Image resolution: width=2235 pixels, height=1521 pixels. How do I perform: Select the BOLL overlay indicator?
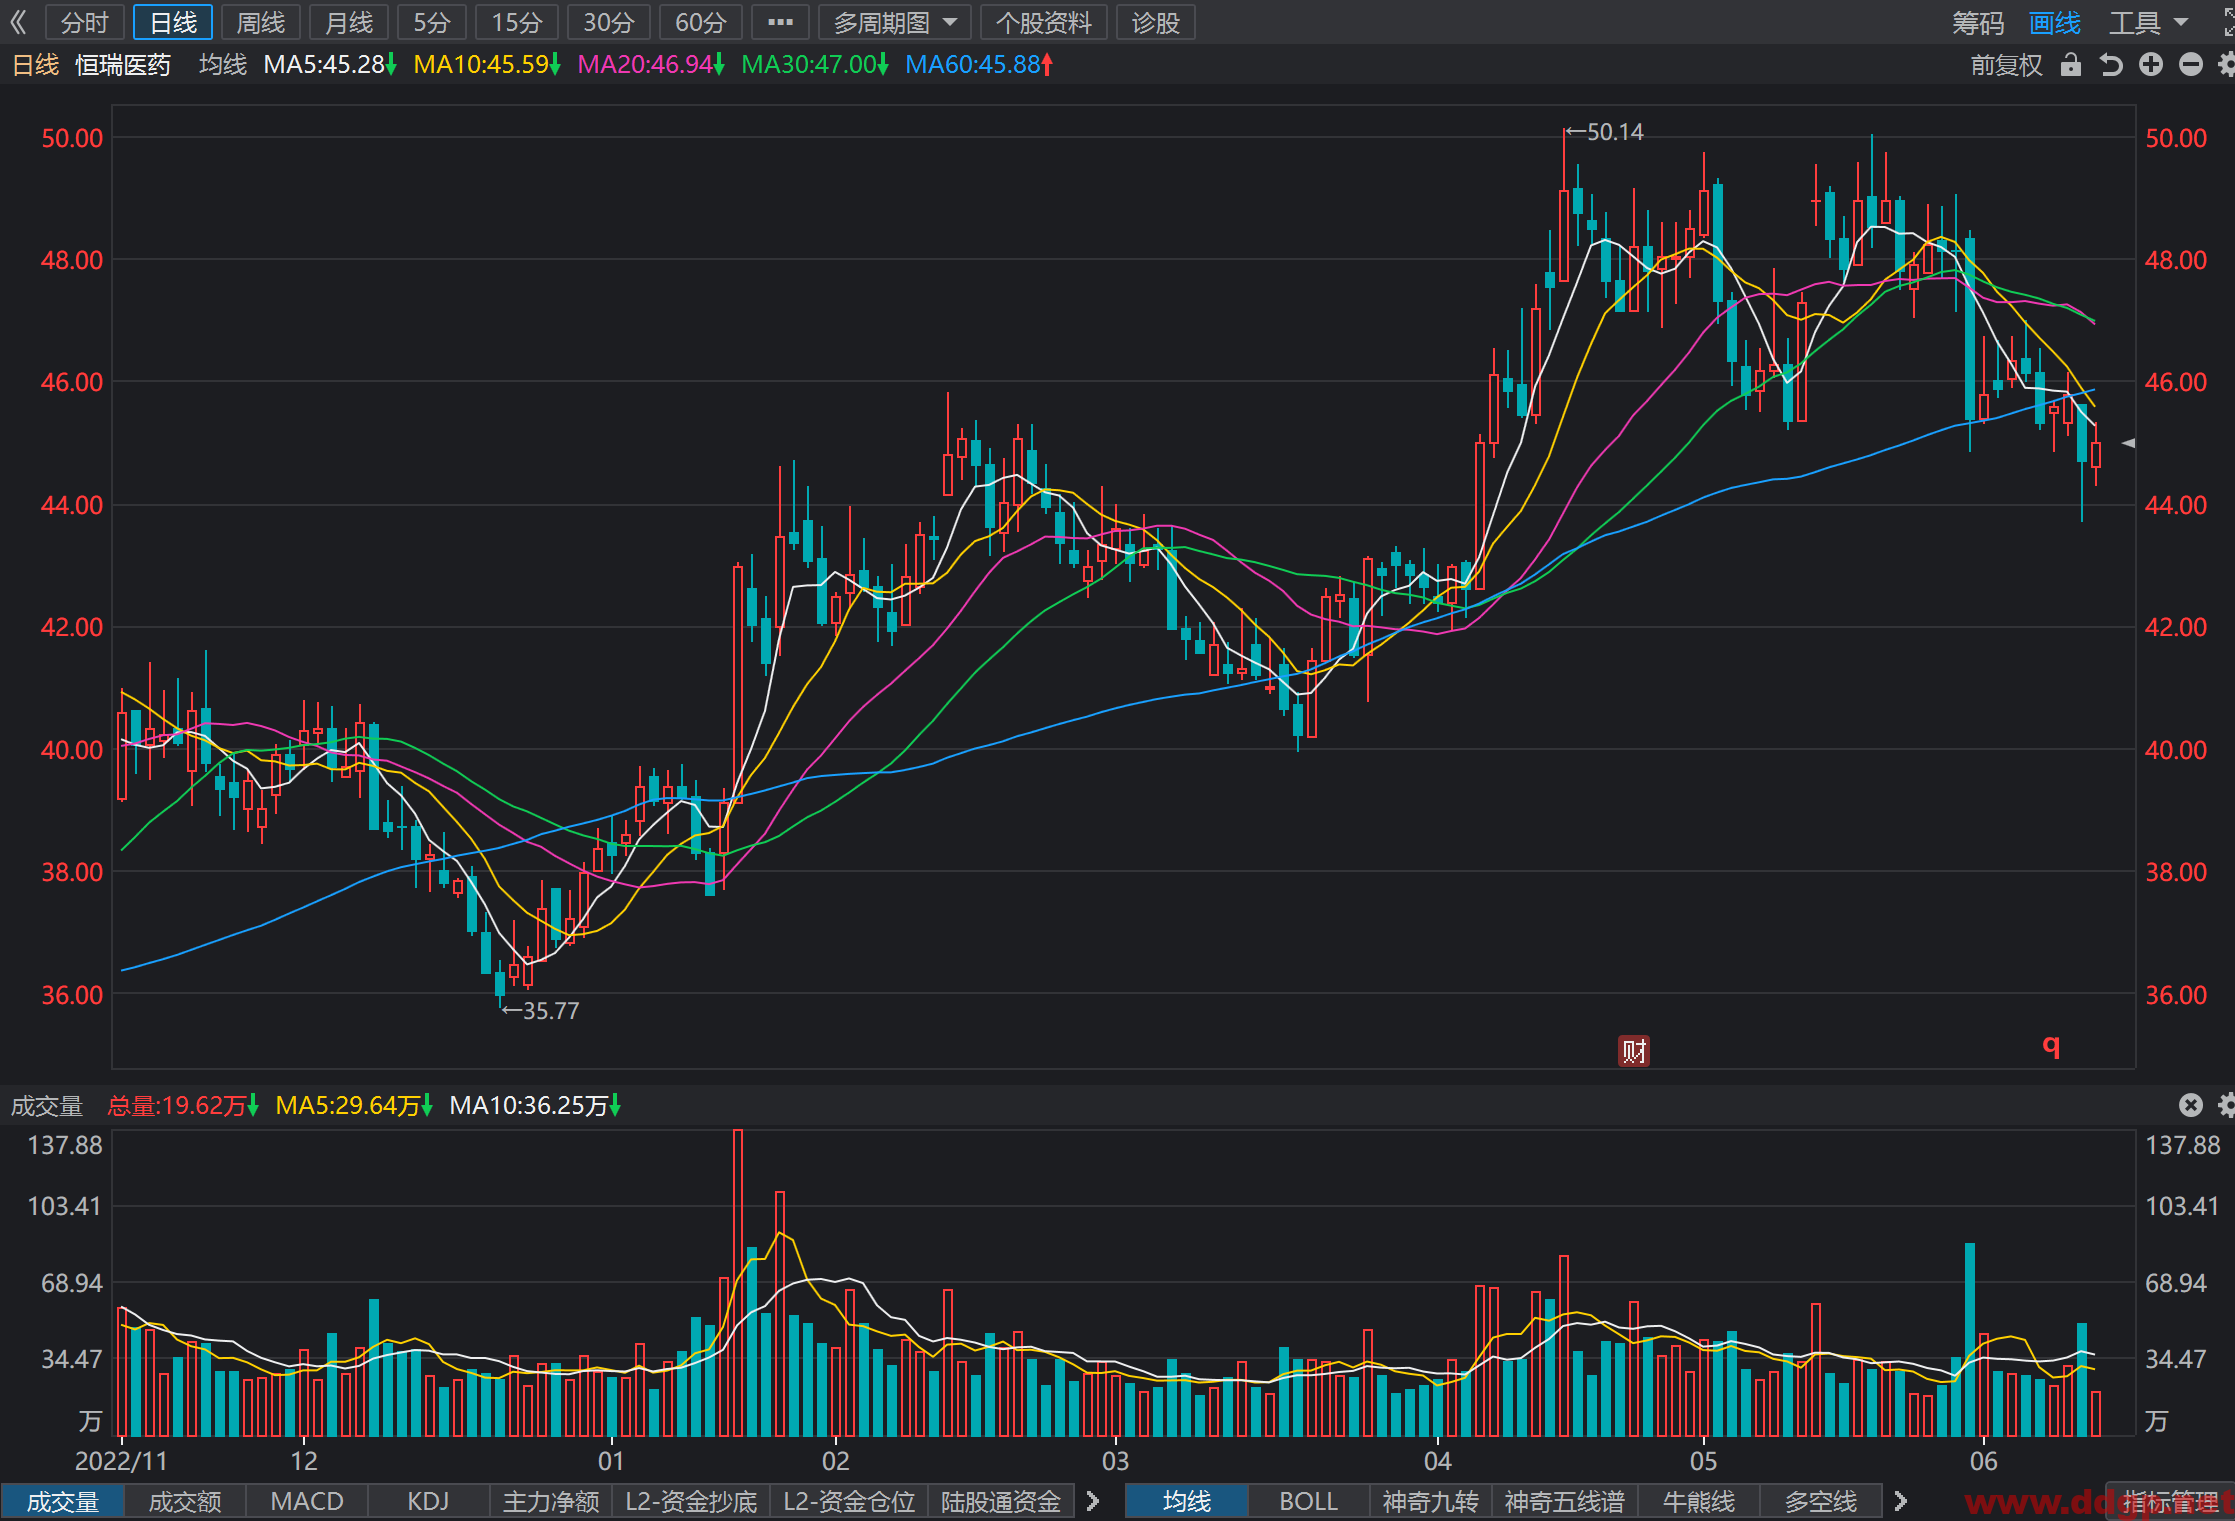point(1308,1501)
